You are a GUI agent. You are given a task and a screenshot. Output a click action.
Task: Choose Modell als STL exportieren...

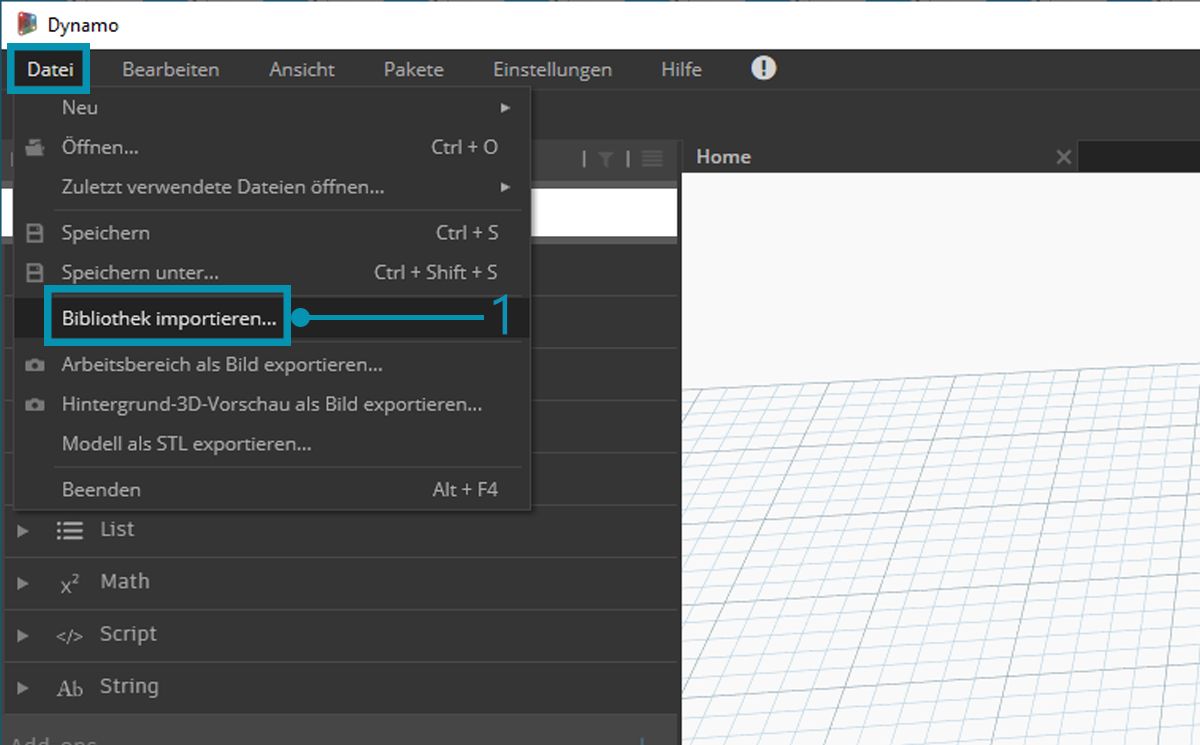272,444
